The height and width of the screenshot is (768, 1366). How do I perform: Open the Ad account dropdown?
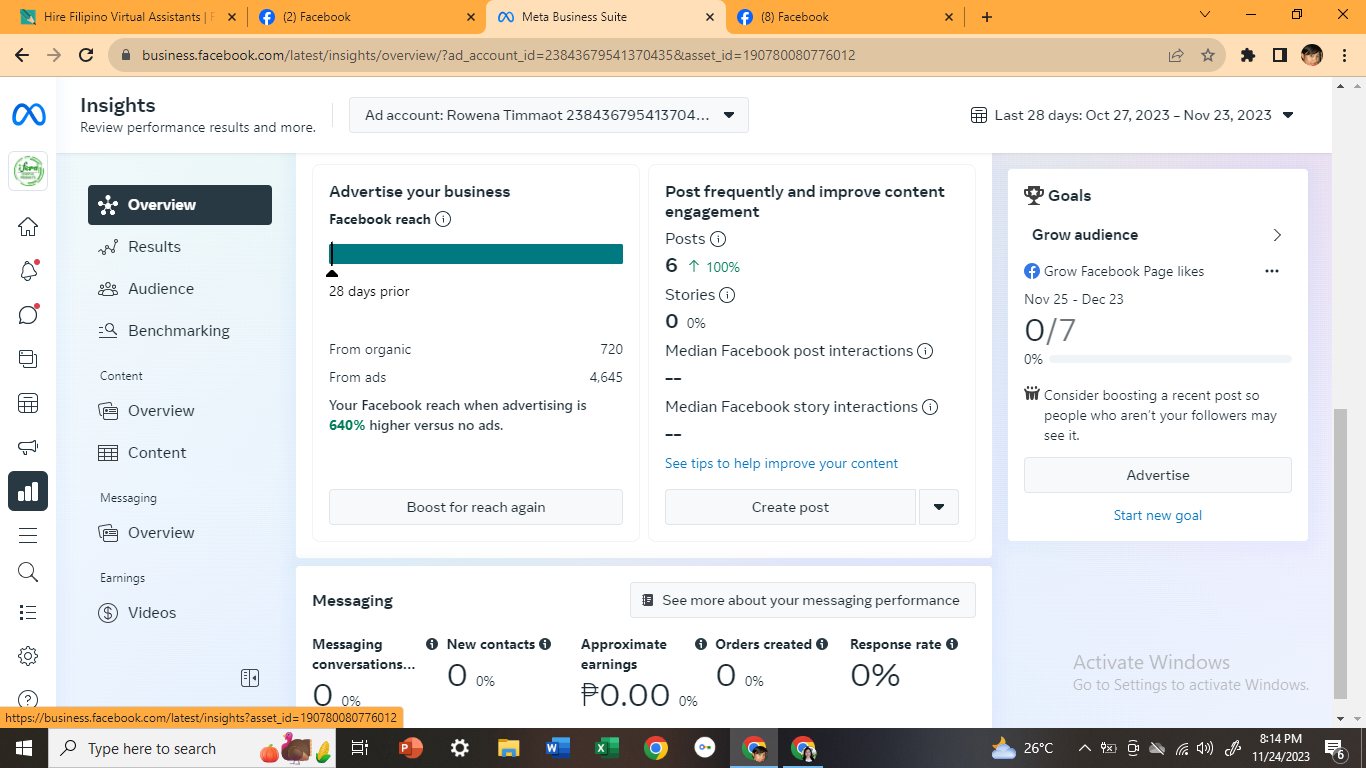click(x=549, y=115)
